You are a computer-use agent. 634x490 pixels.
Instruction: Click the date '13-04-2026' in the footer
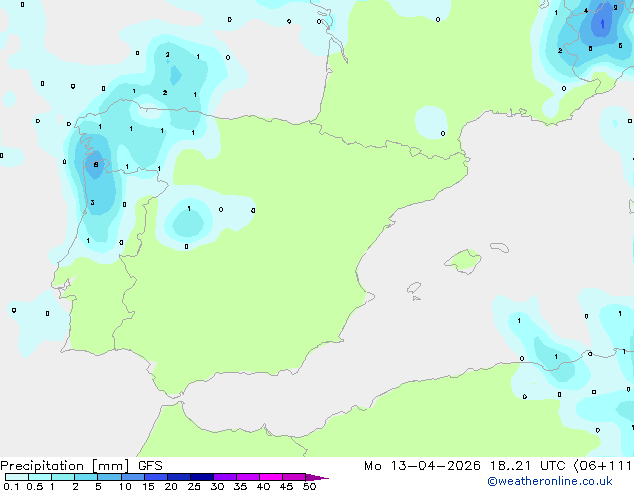[x=435, y=466]
